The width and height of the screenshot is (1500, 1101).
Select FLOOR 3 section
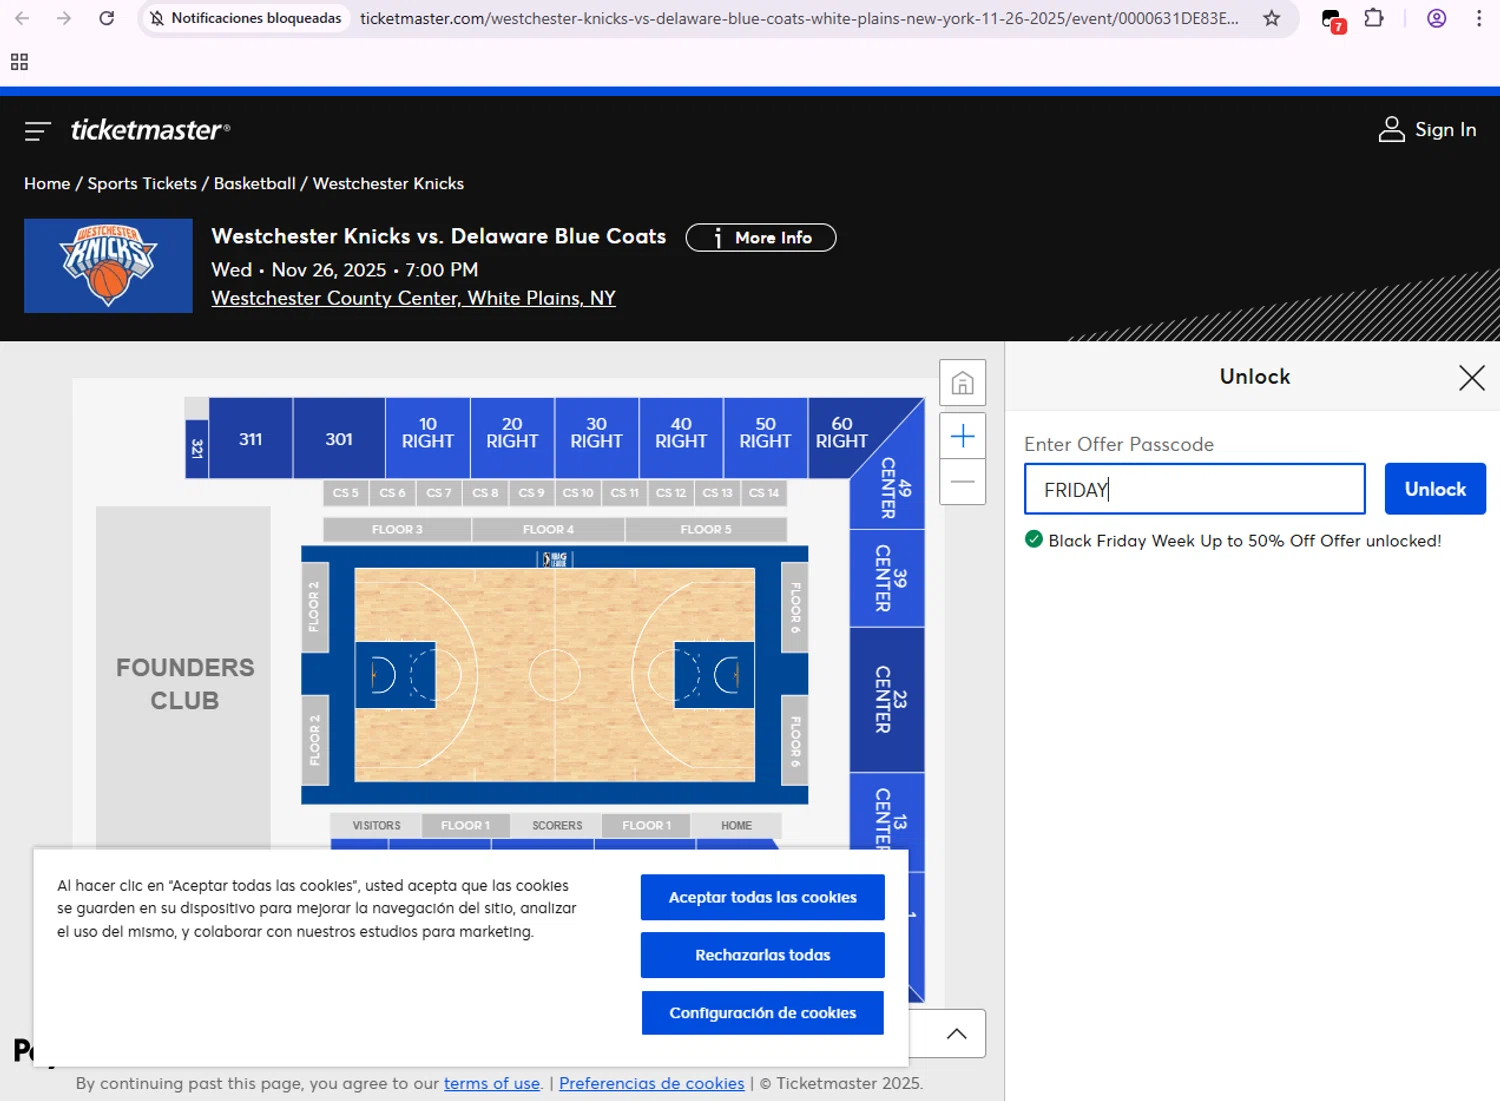coord(397,529)
